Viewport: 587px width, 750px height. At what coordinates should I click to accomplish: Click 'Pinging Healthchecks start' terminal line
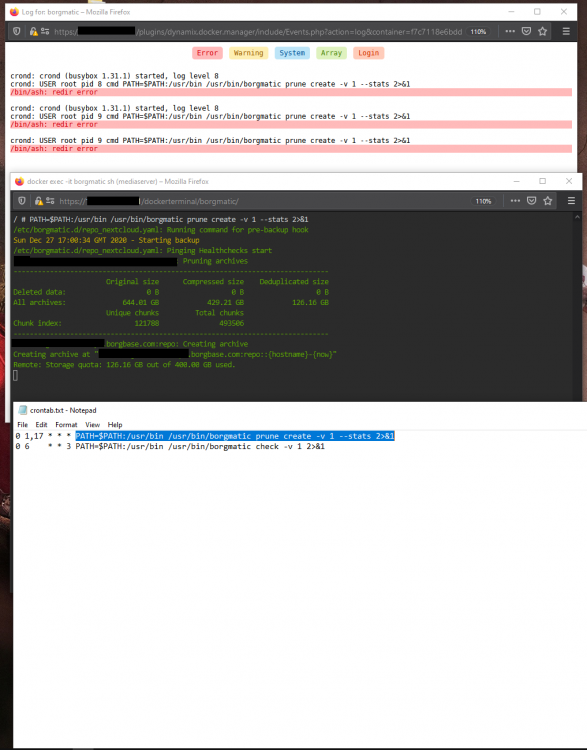(143, 251)
